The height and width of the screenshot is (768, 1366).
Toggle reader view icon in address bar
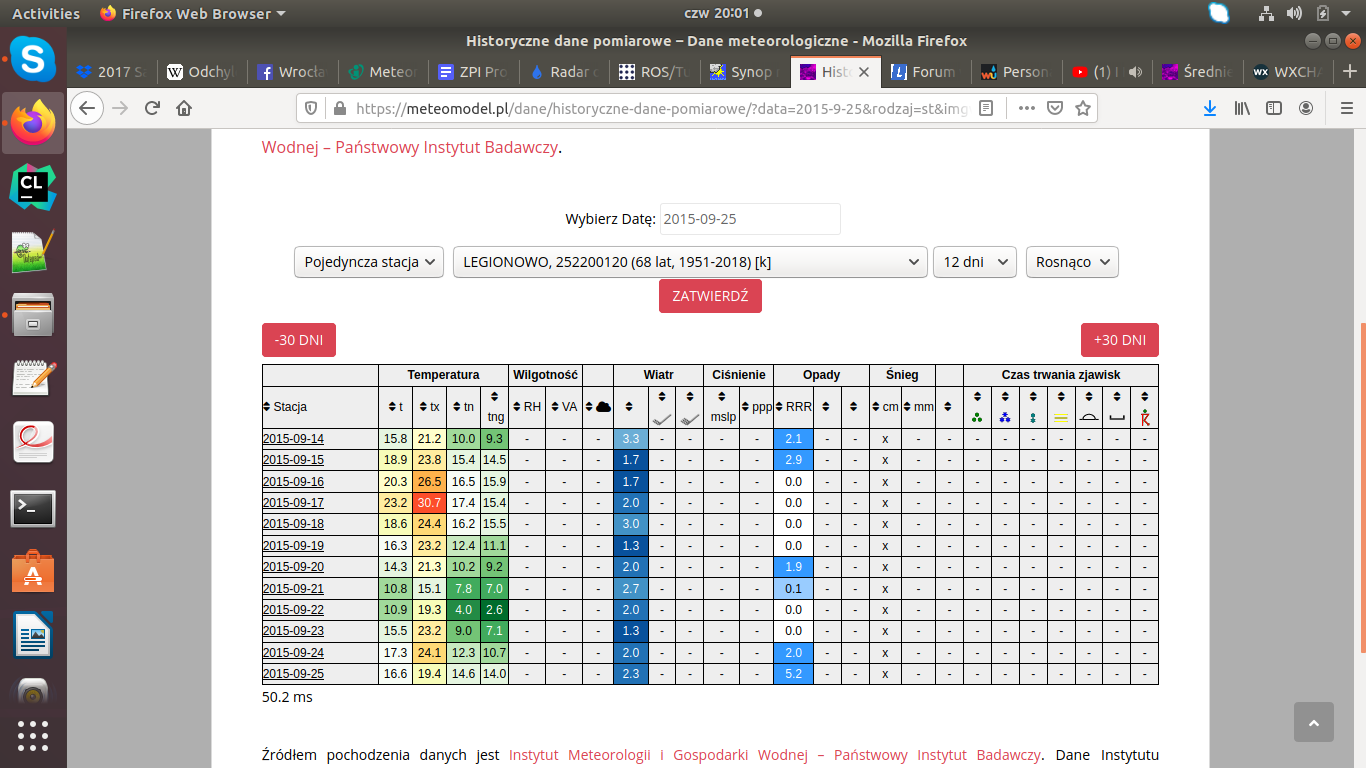pyautogui.click(x=986, y=108)
